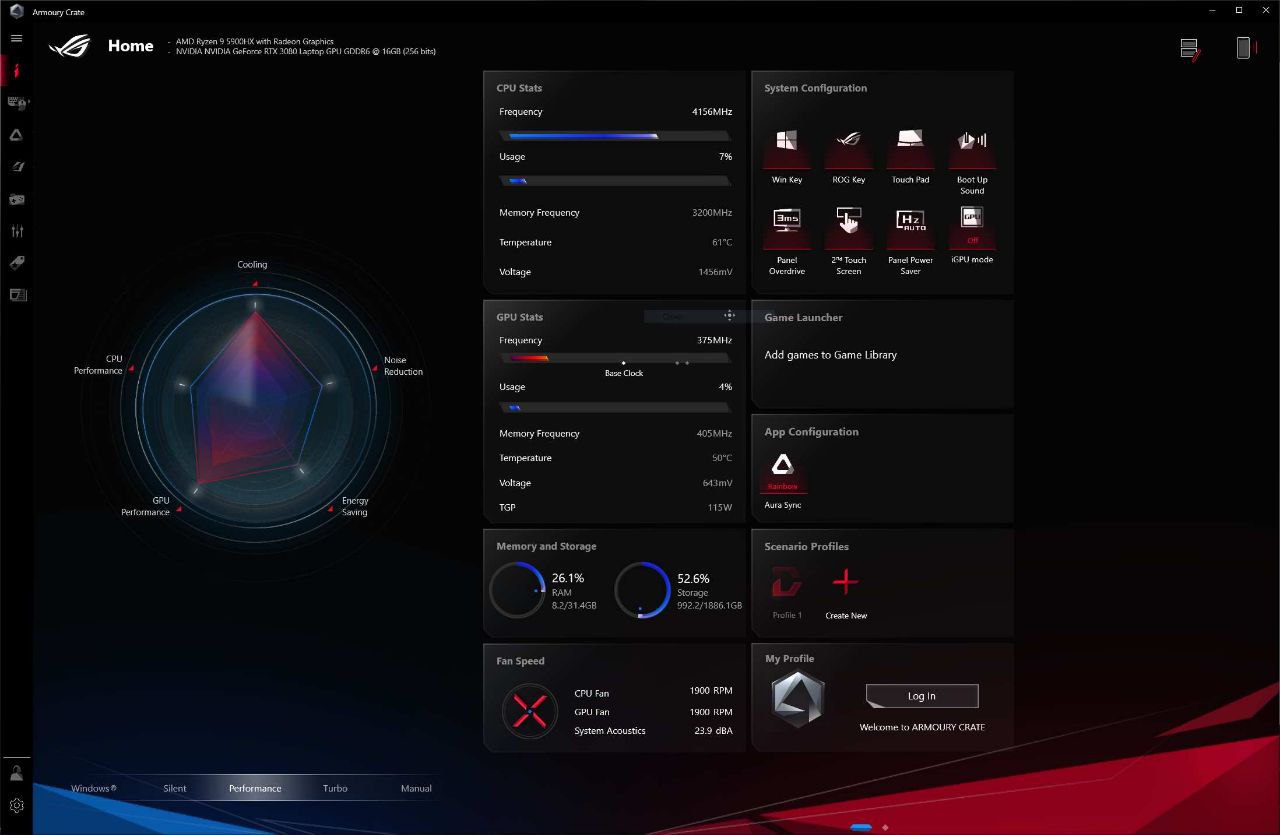Toggle Panel Overdrive setting
This screenshot has height=835, width=1280.
tap(787, 228)
